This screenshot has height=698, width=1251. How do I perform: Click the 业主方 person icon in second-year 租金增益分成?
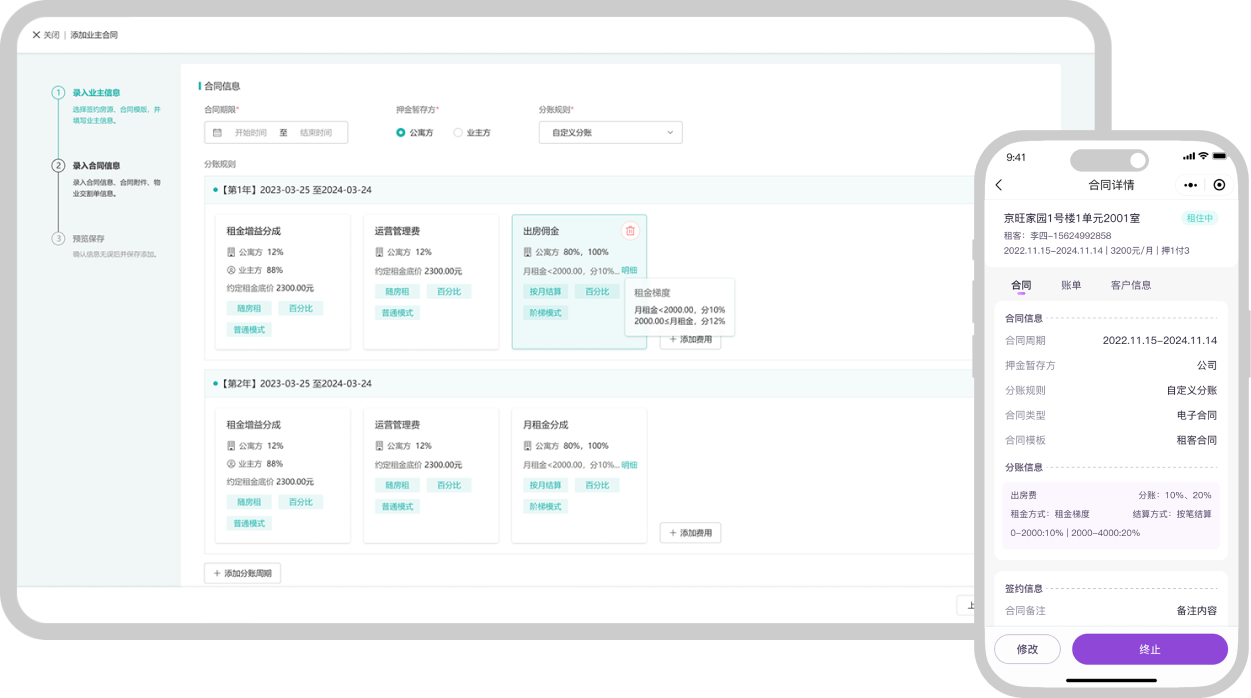[x=231, y=464]
